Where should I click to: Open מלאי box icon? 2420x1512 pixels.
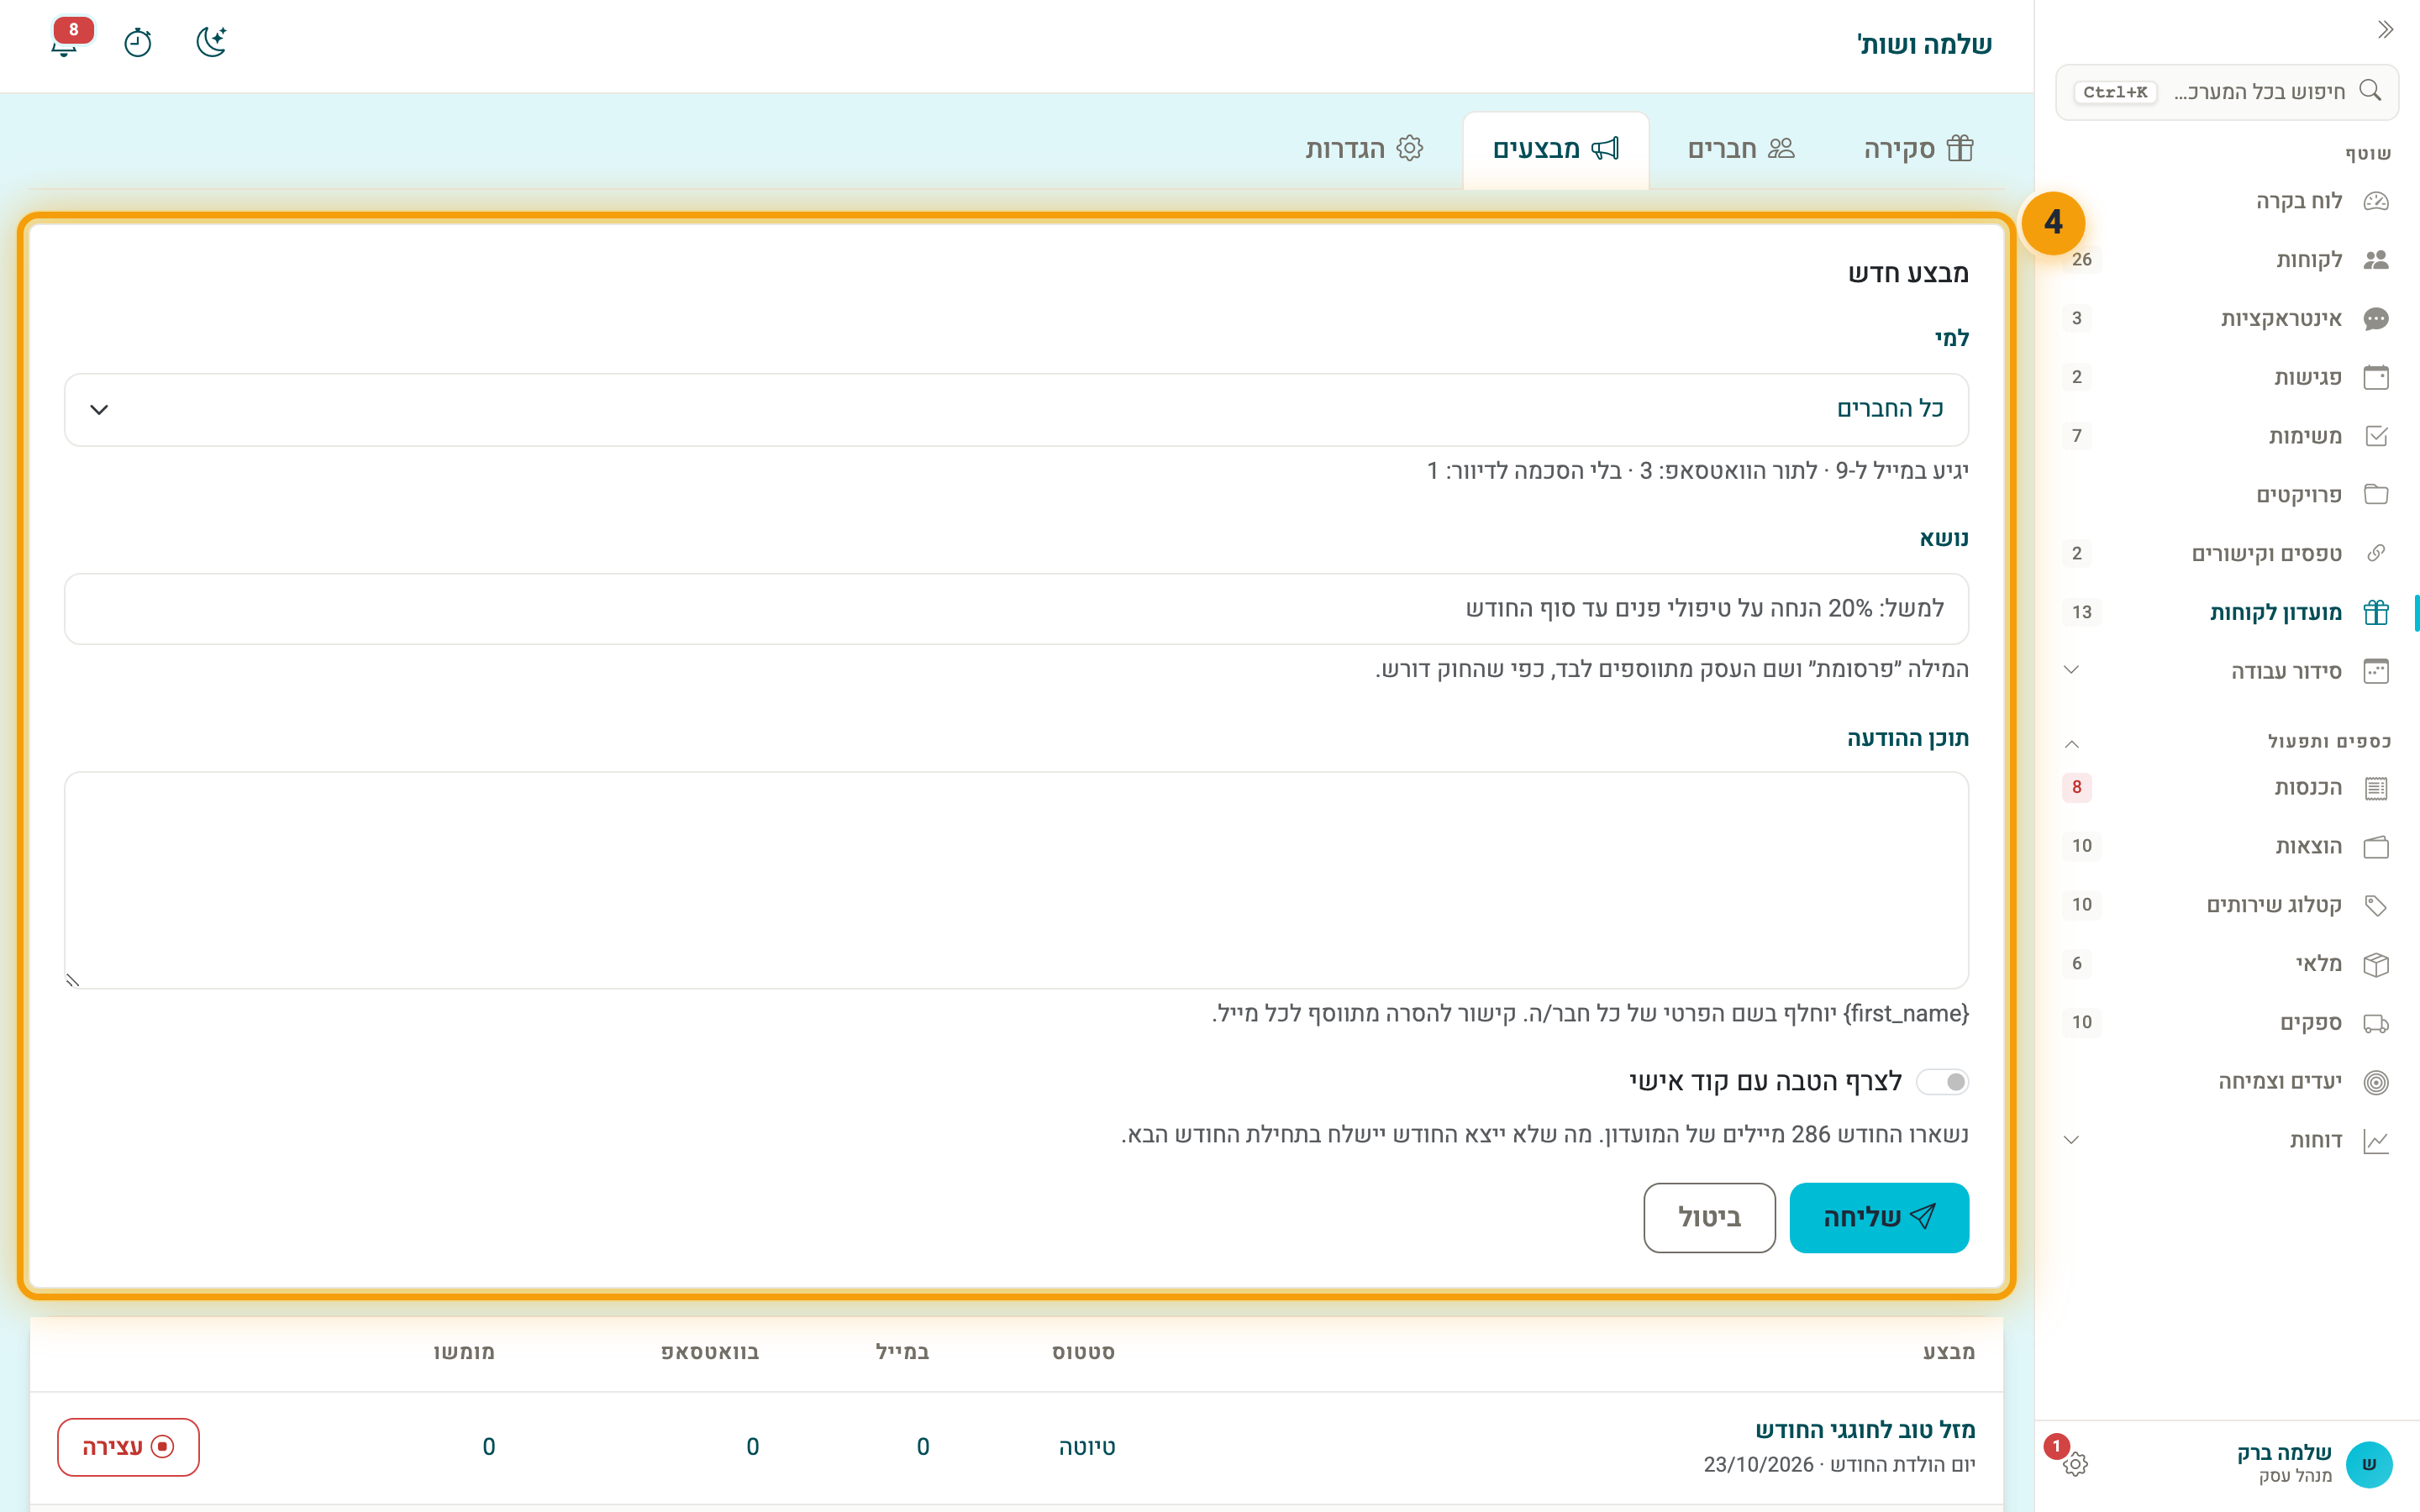2376,964
